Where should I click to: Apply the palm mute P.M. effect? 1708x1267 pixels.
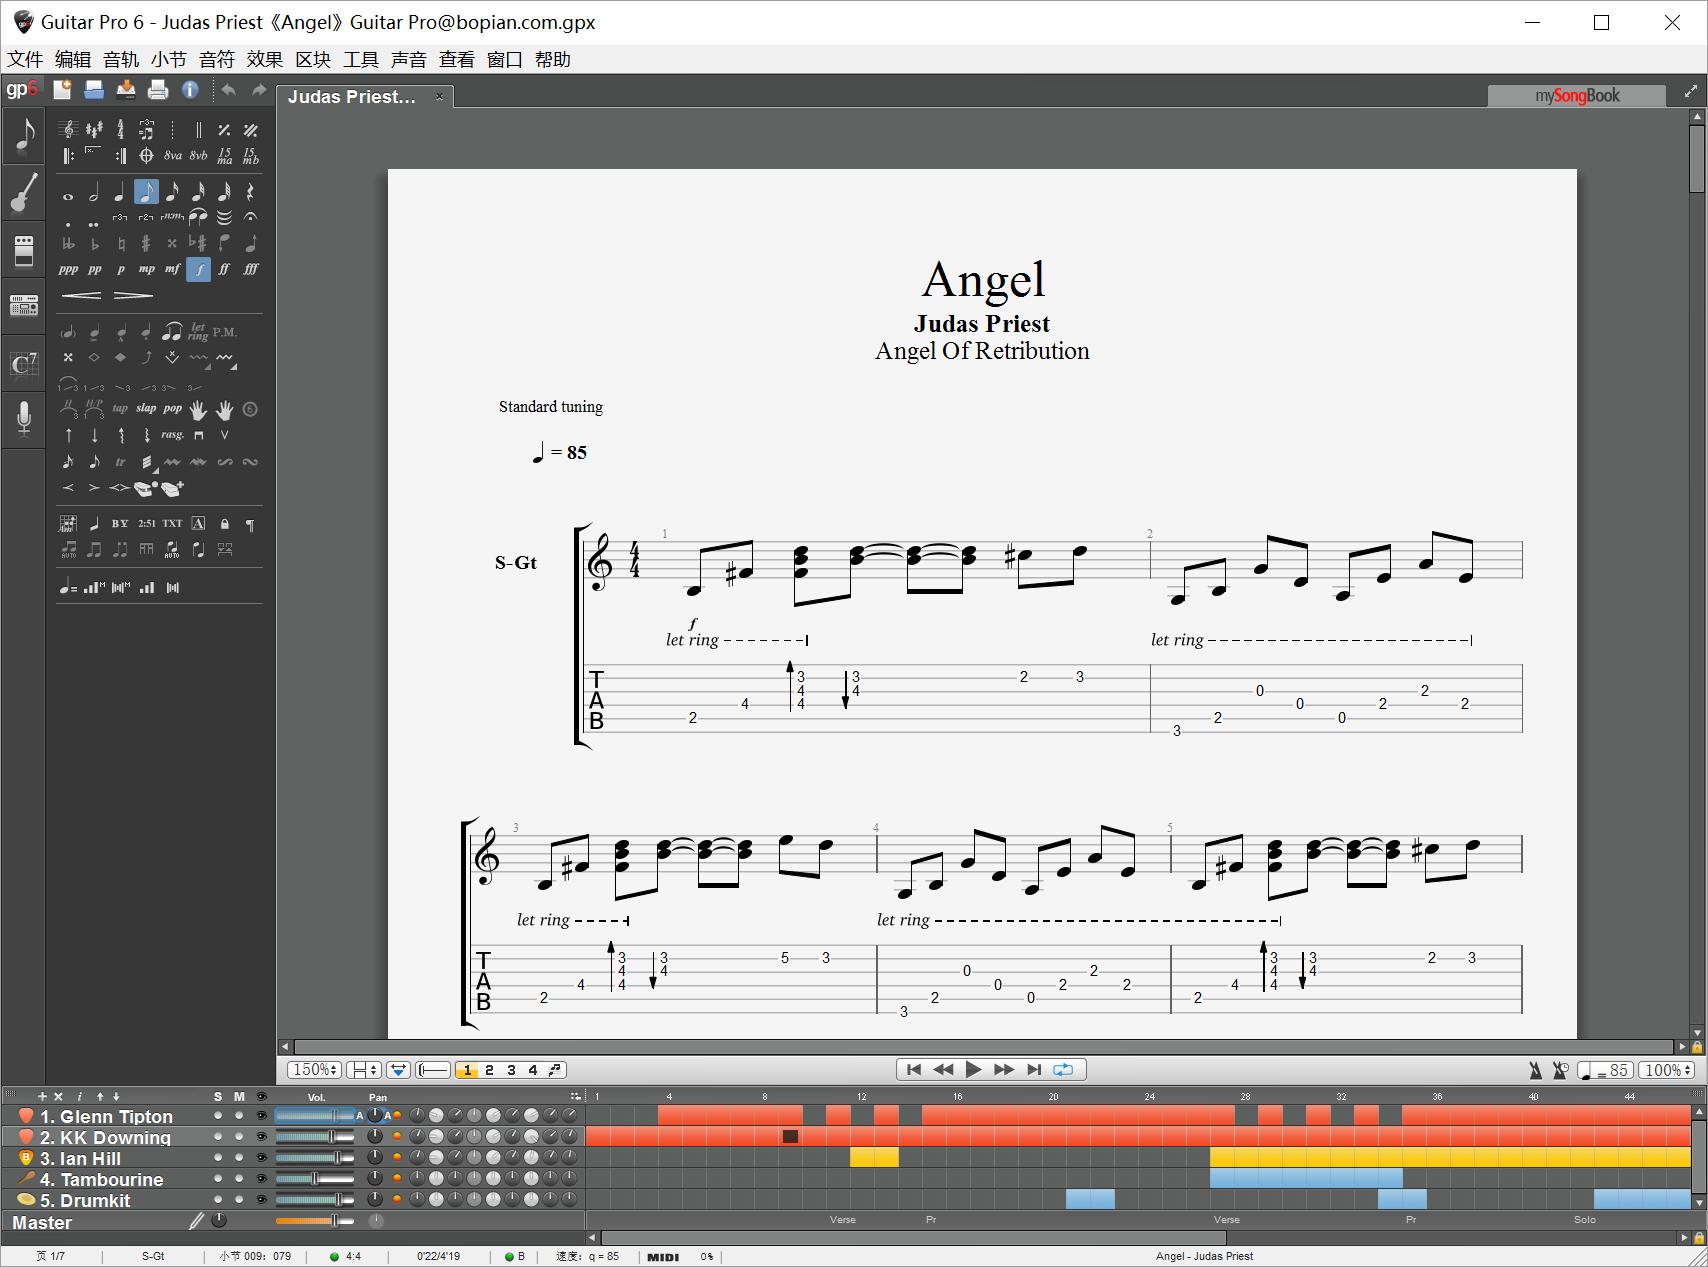pyautogui.click(x=225, y=332)
